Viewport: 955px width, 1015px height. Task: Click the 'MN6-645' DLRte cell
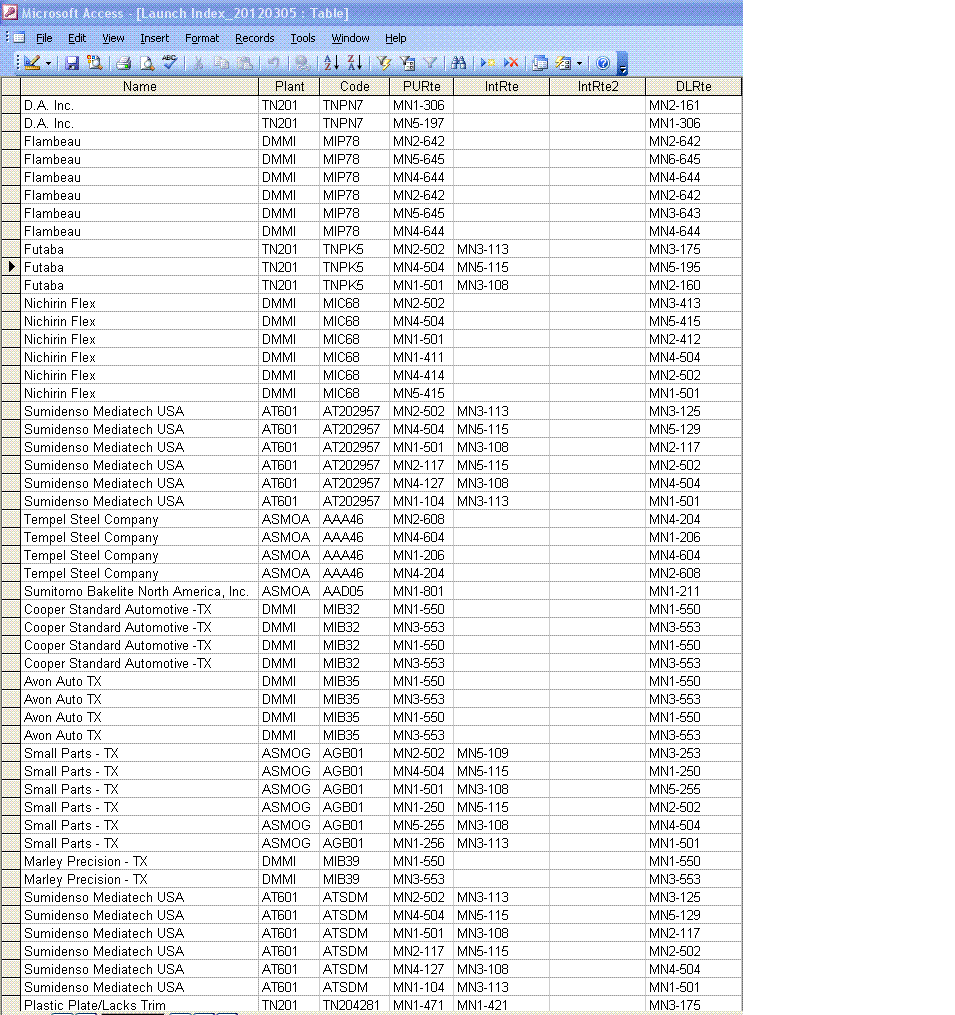693,159
